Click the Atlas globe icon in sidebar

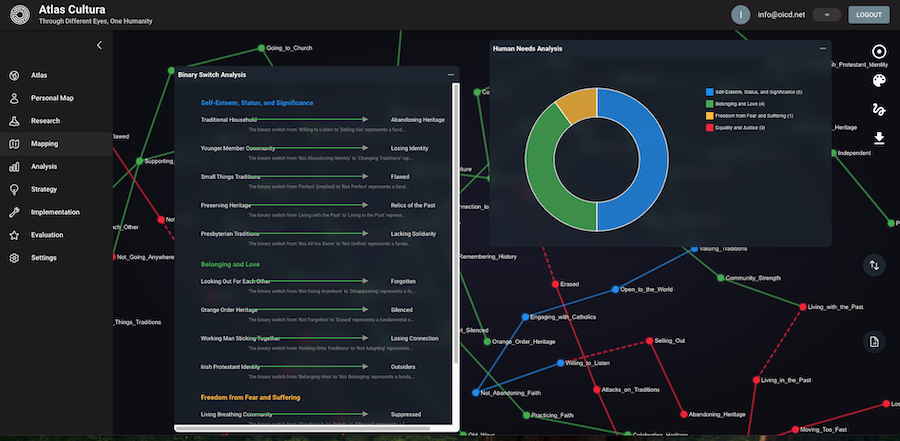tap(14, 75)
